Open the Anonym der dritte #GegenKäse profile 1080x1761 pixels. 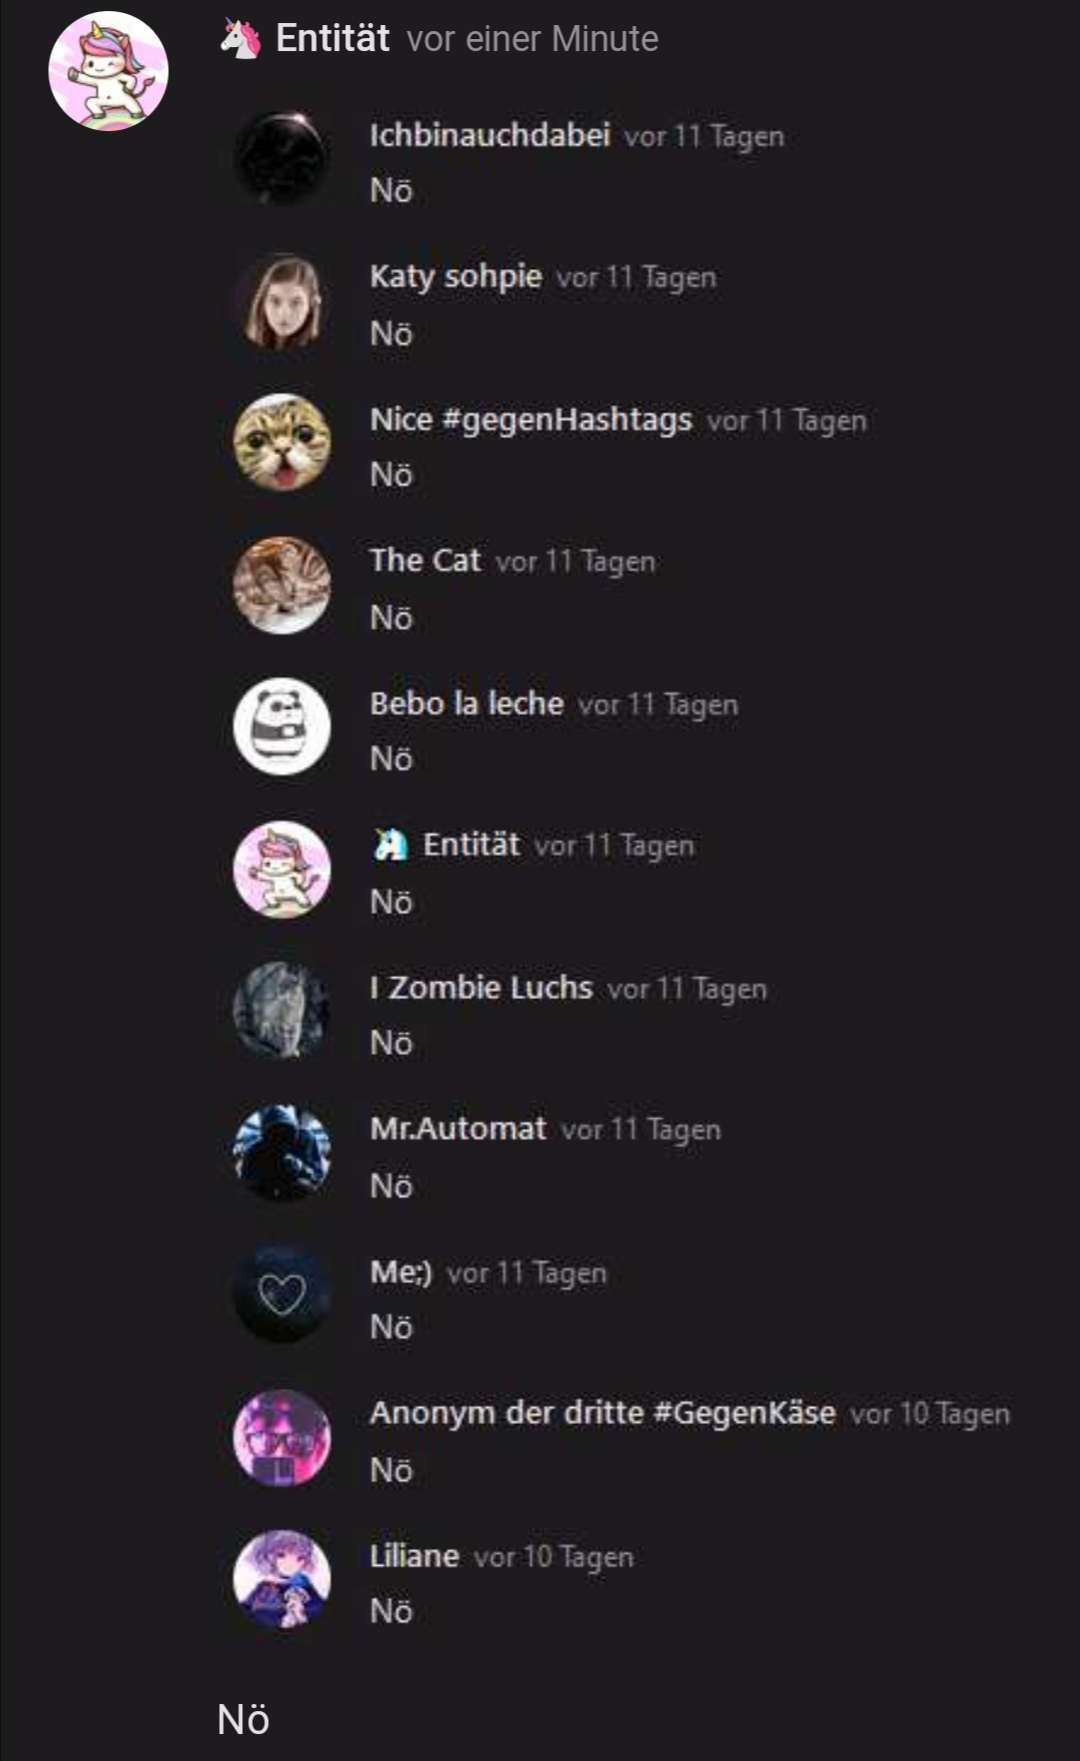click(x=602, y=1413)
